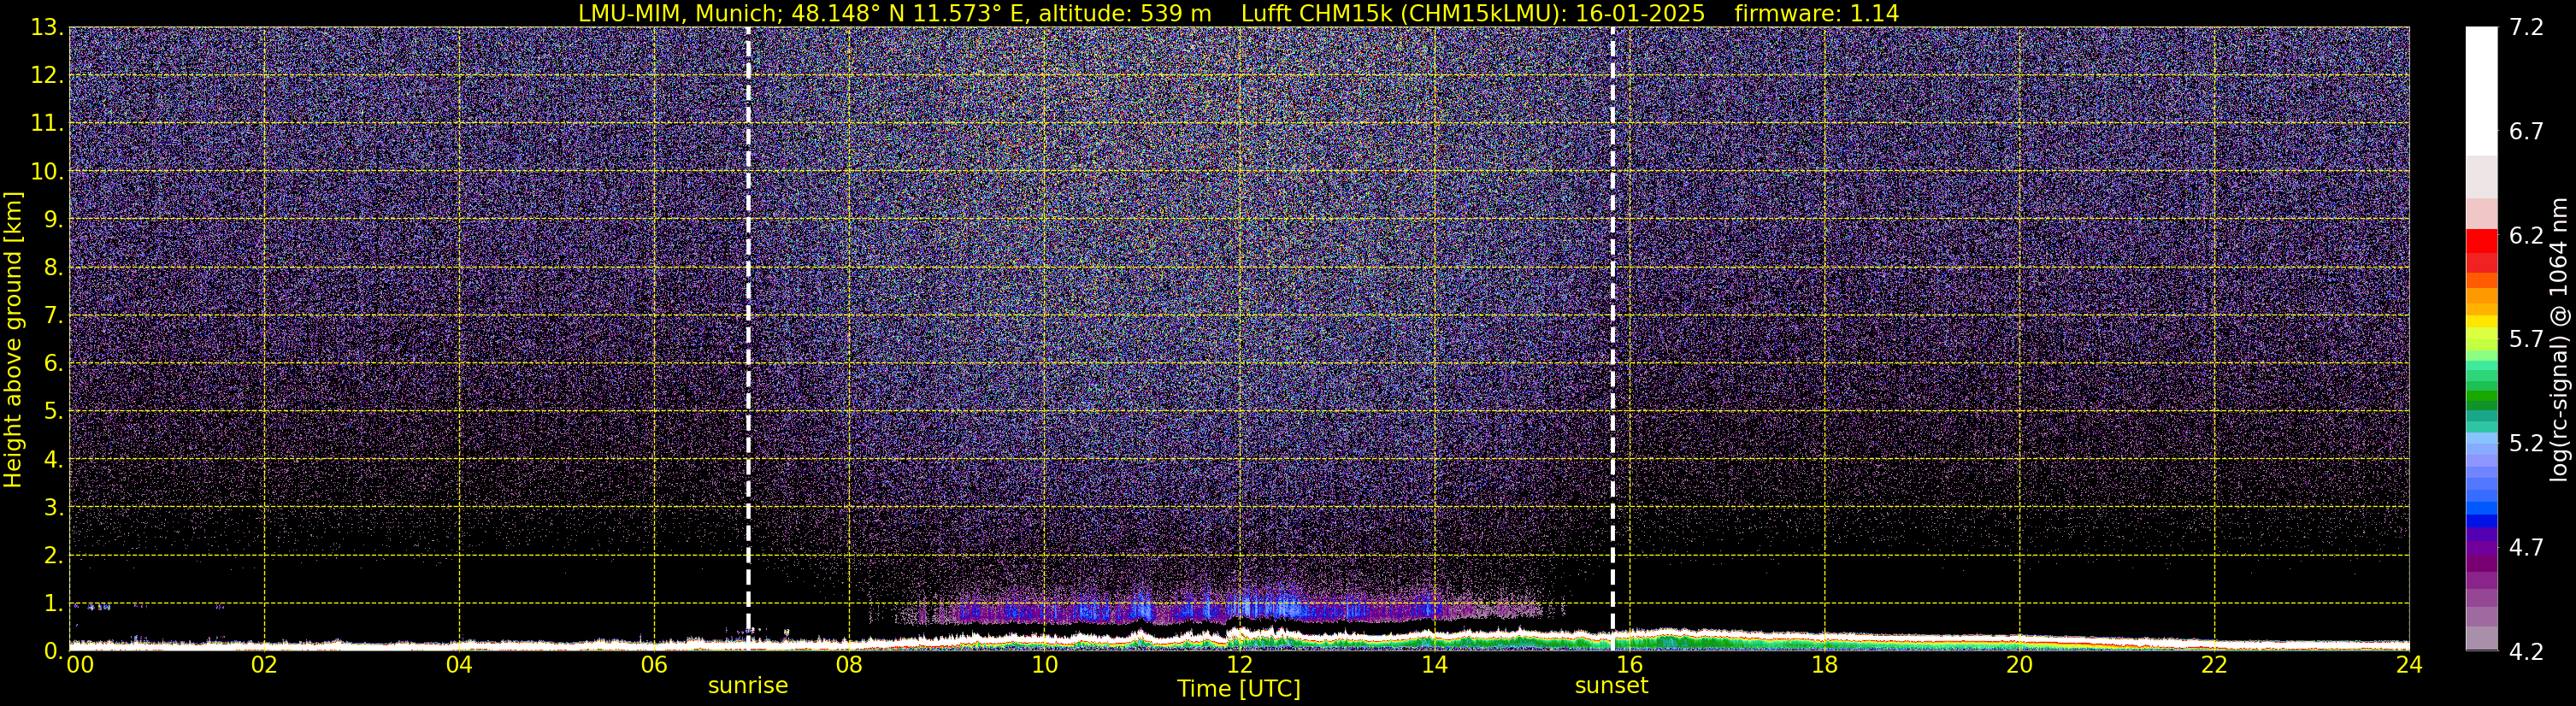
Task: Click the time axis tick label 22
Action: [2214, 665]
